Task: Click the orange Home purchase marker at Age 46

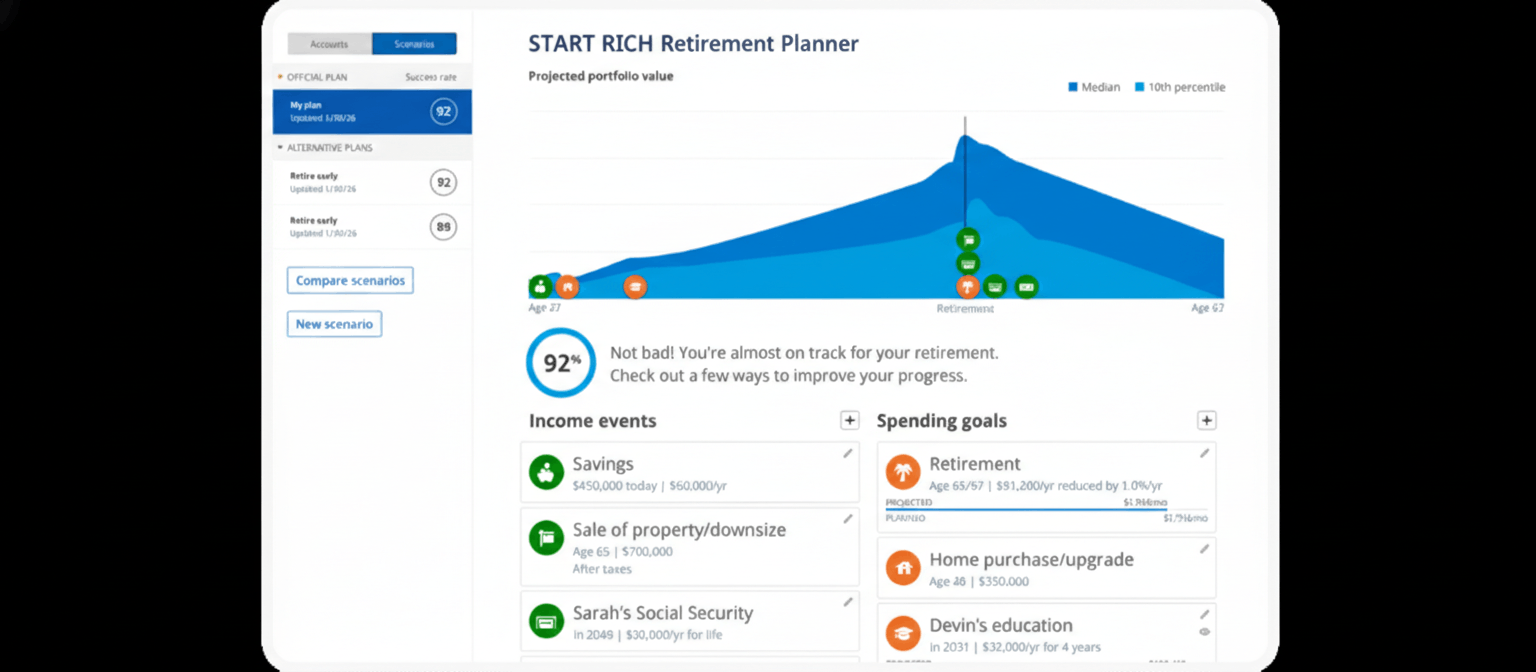Action: click(568, 286)
